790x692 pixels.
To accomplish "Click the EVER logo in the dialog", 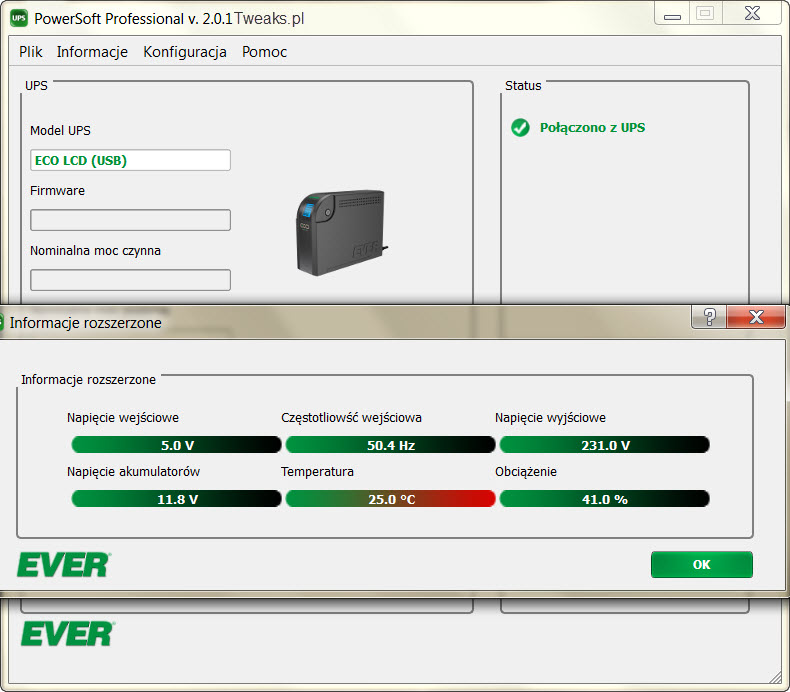I will pyautogui.click(x=64, y=564).
